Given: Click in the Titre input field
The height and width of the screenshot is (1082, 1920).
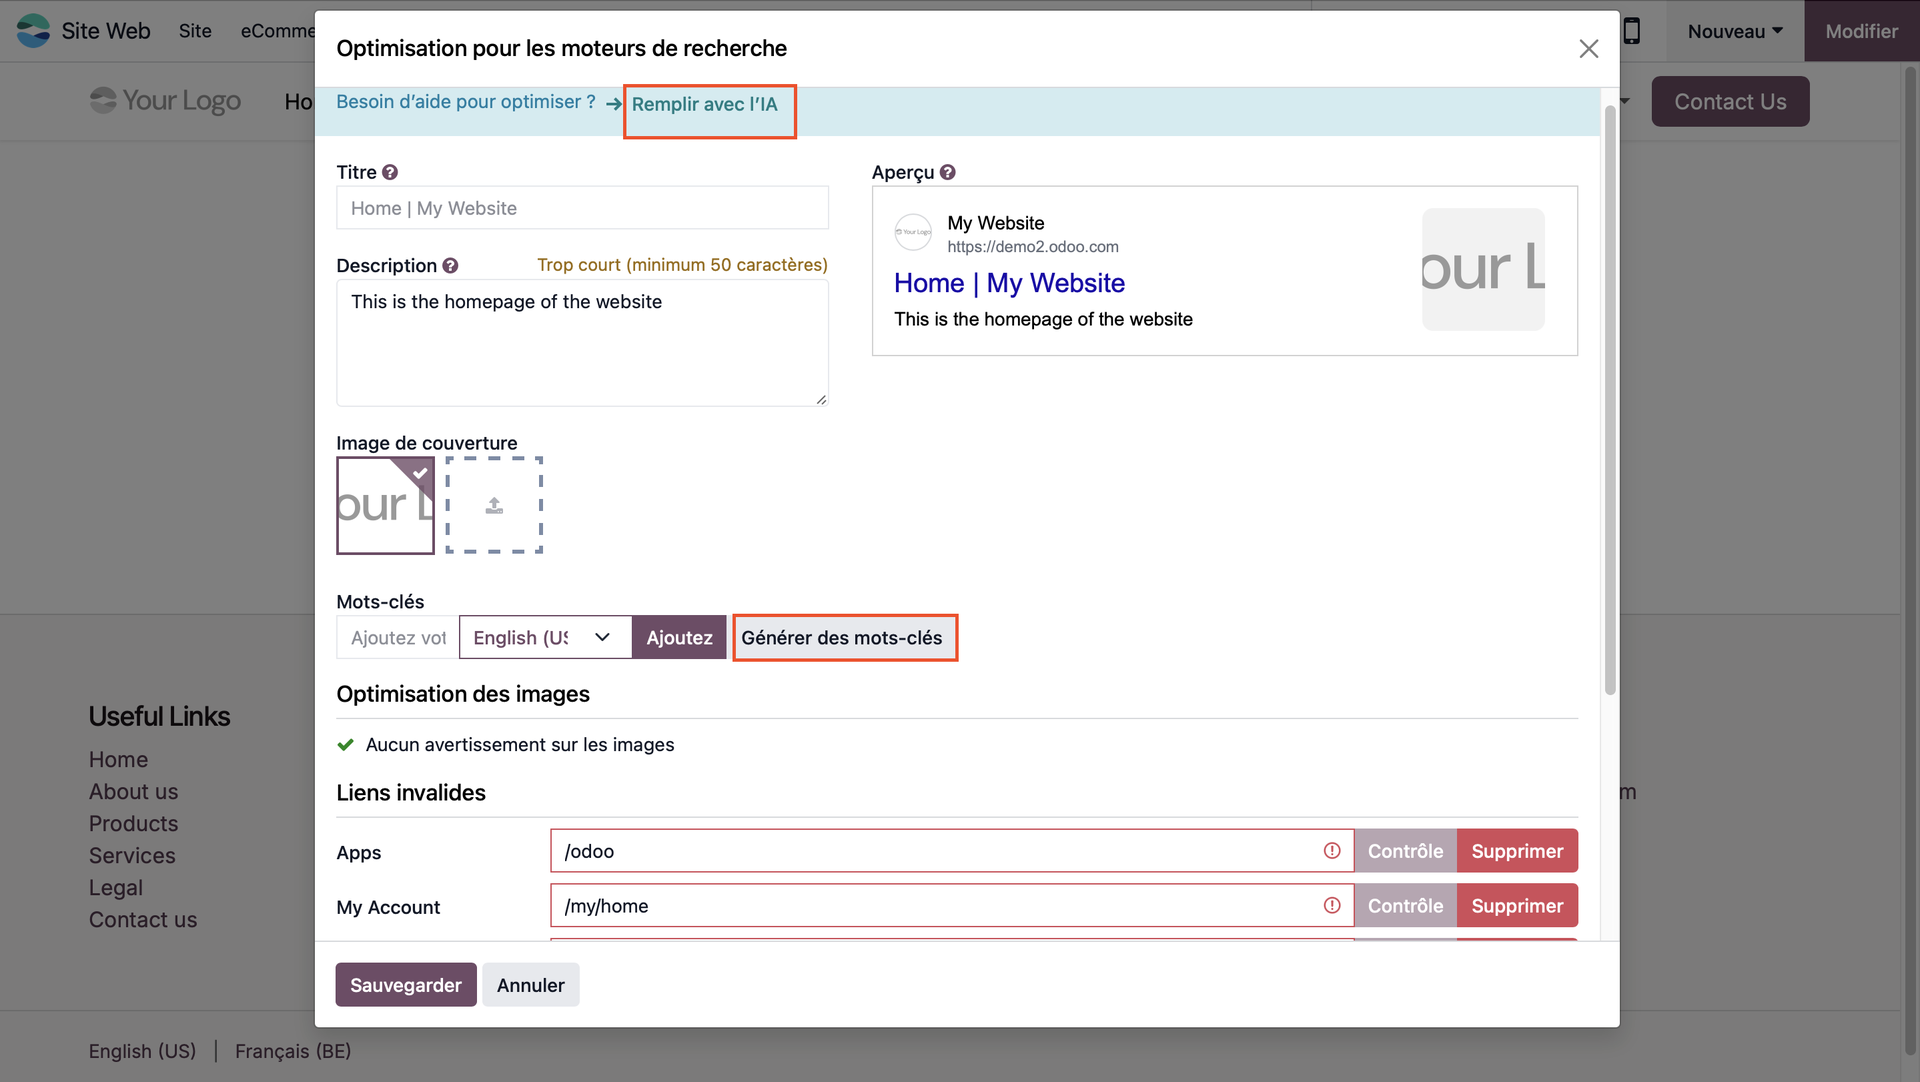Looking at the screenshot, I should (582, 208).
